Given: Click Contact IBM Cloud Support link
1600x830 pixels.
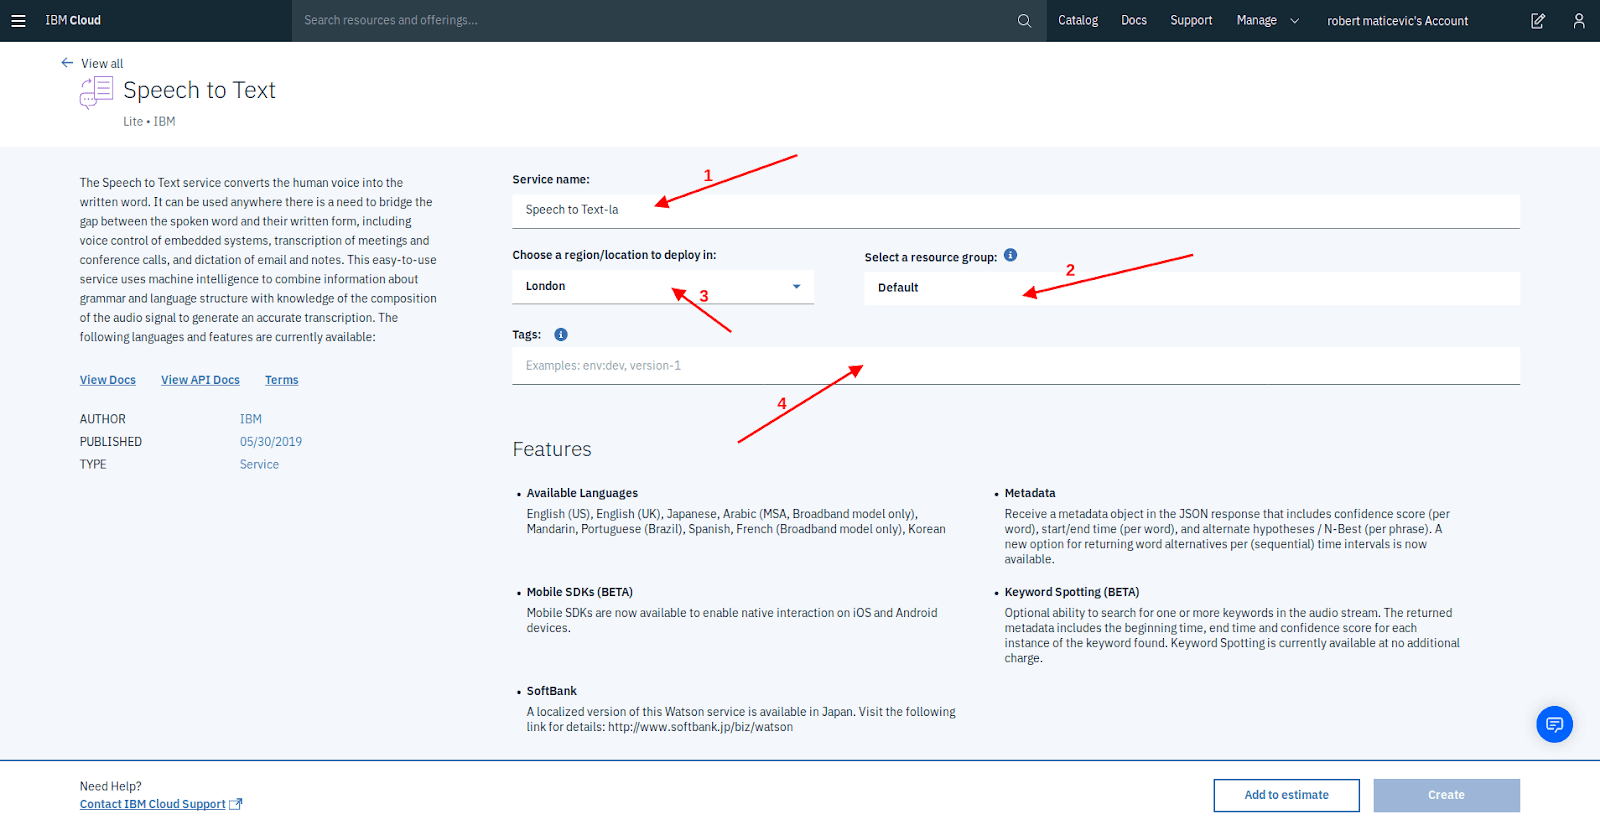Looking at the screenshot, I should click(153, 804).
